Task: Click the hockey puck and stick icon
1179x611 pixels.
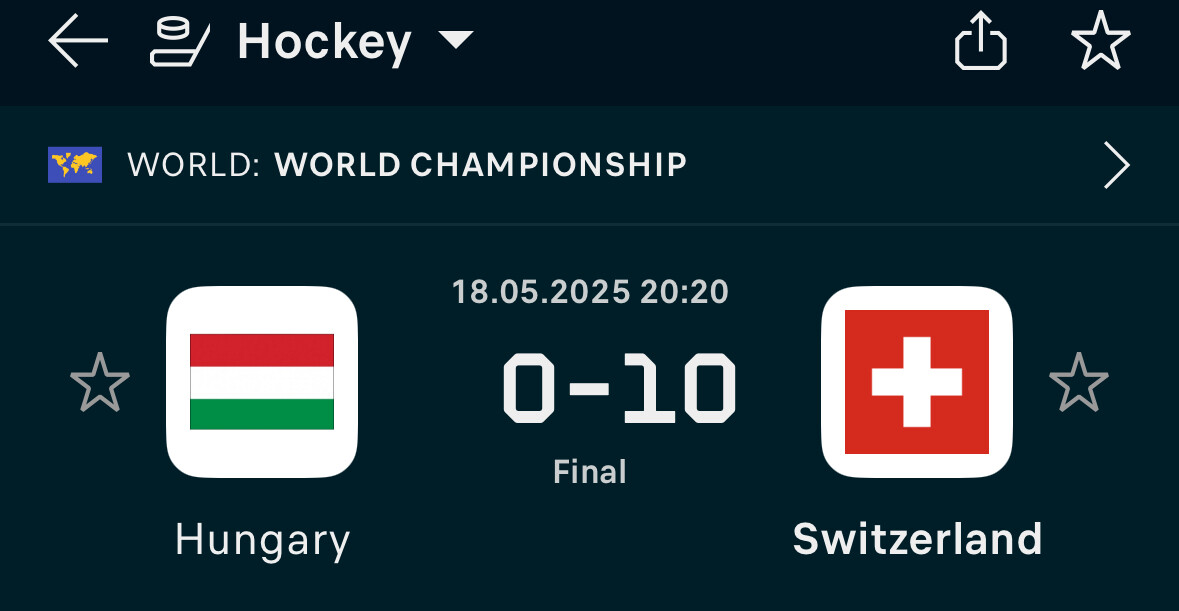Action: click(x=180, y=42)
